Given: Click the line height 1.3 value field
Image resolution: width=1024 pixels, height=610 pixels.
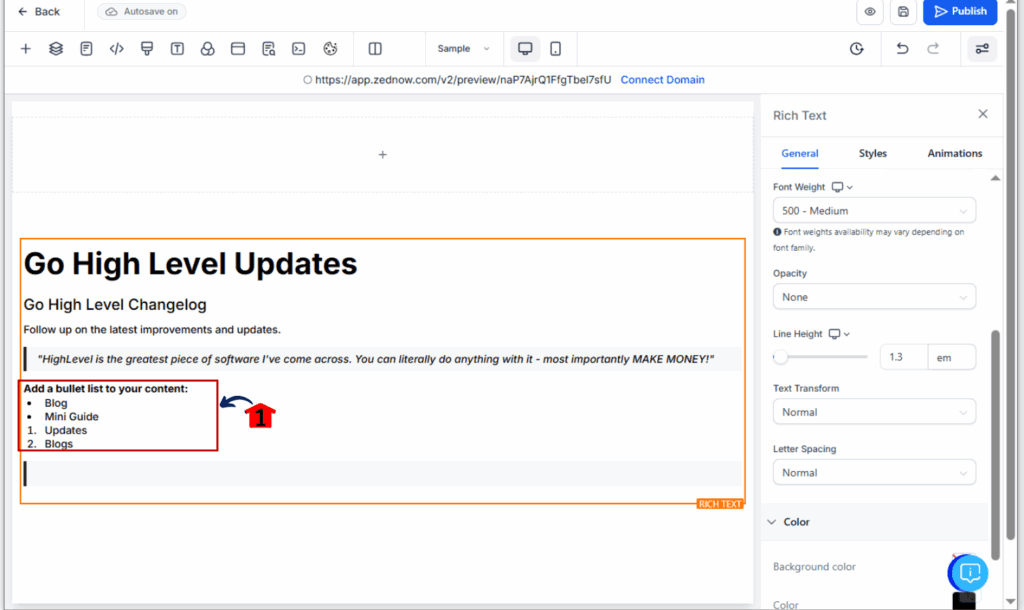Looking at the screenshot, I should 903,357.
